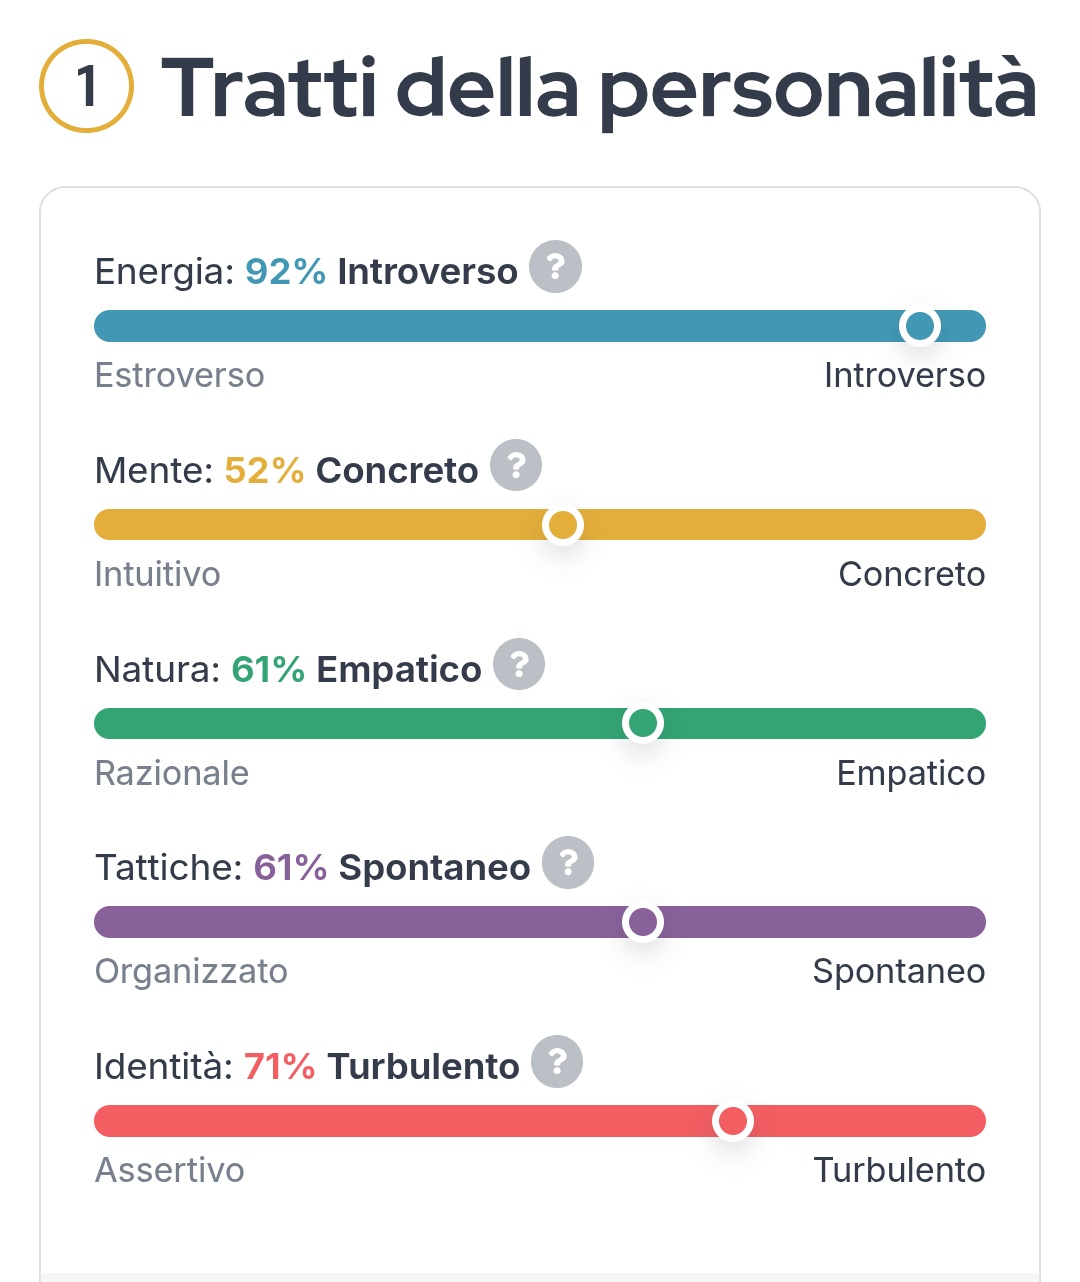Click the yellow Mente slider handle
This screenshot has height=1282, width=1080.
coord(563,525)
